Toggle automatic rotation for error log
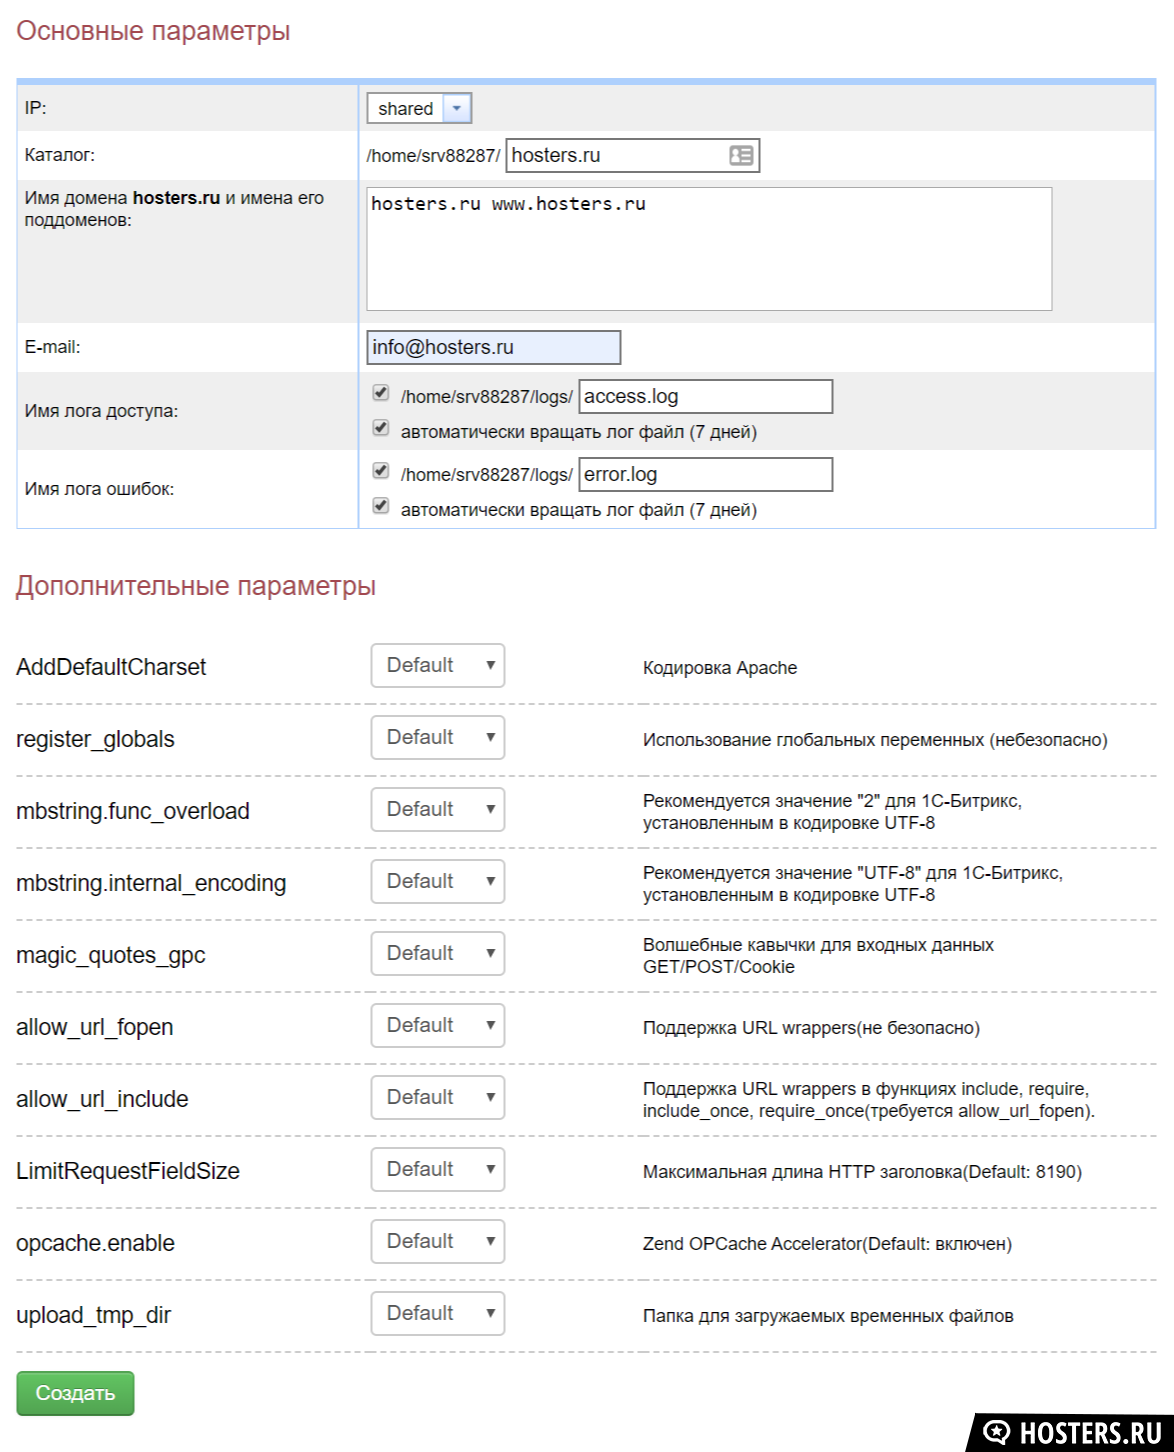Screen dimensions: 1174x1452 pos(380,506)
